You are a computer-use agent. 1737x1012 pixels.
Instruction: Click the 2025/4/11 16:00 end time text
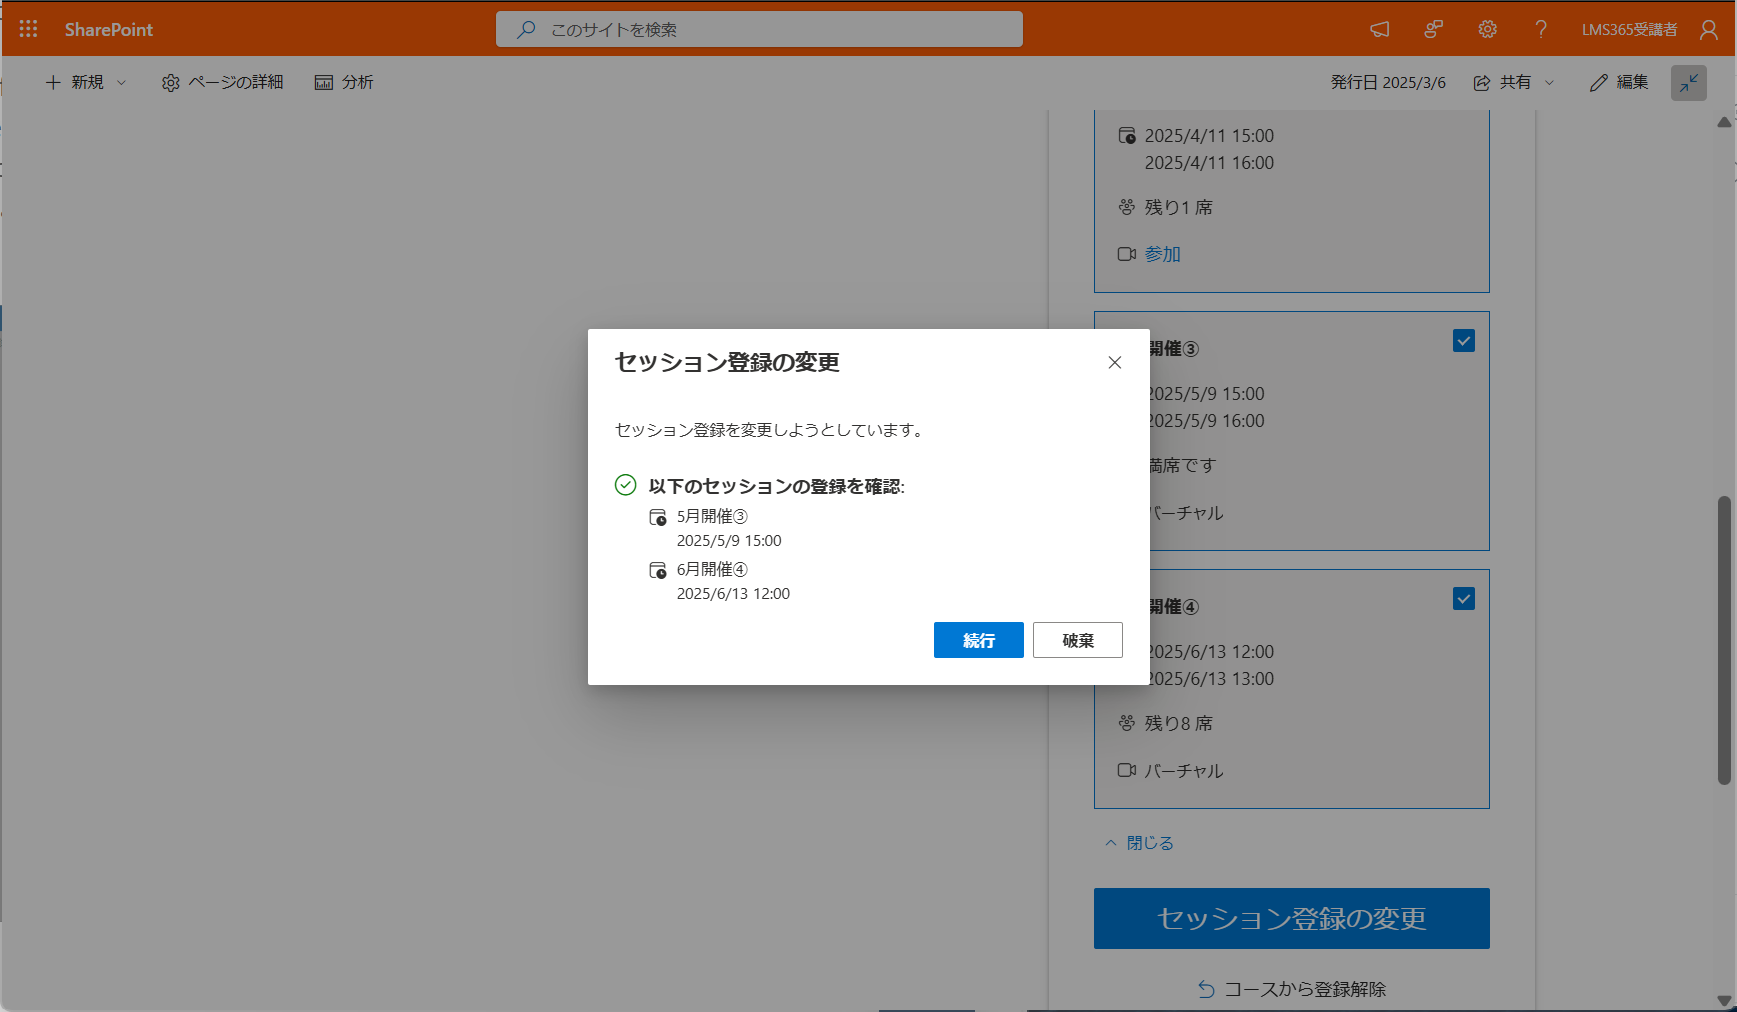pyautogui.click(x=1209, y=163)
